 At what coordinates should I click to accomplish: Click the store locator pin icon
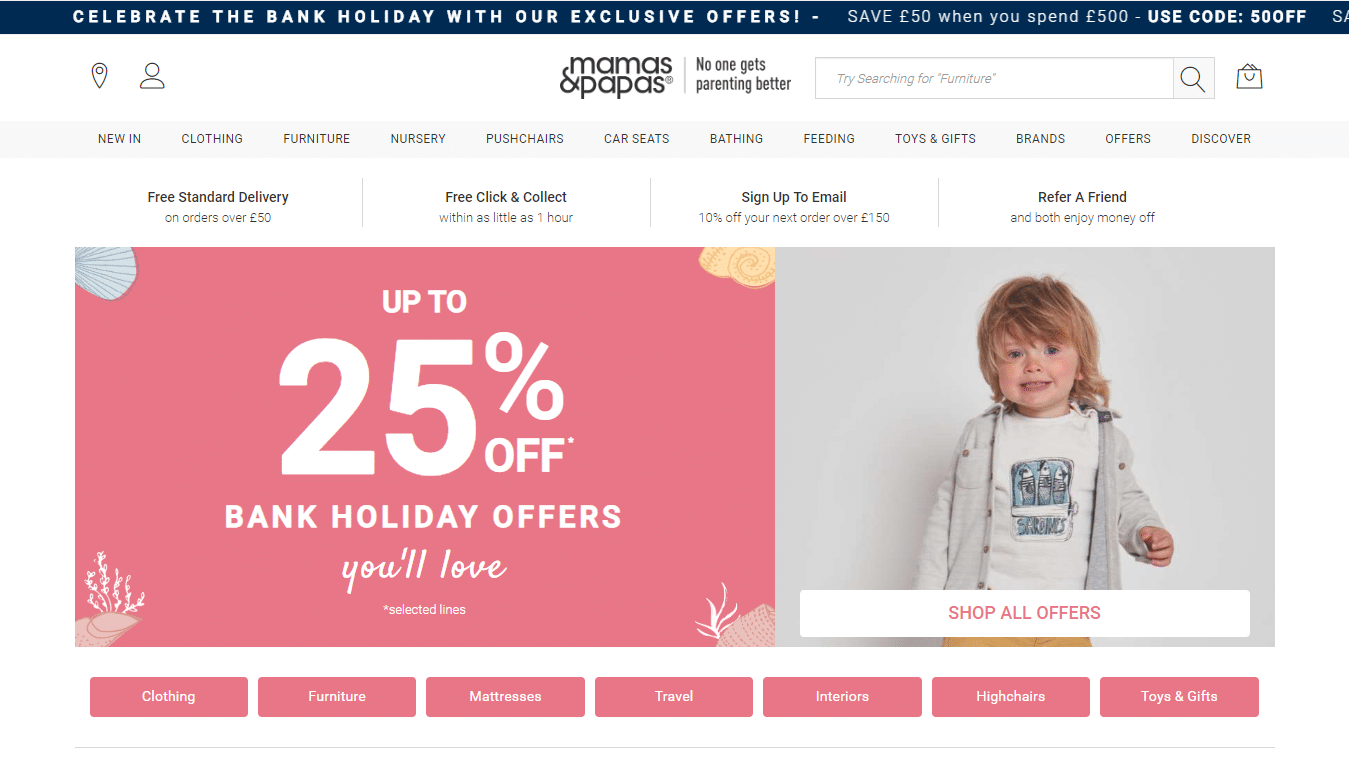[99, 76]
